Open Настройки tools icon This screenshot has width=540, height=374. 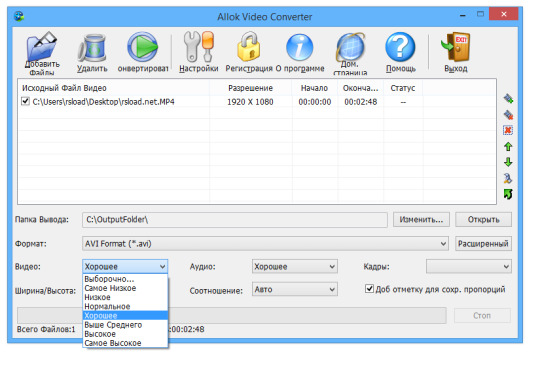click(199, 47)
